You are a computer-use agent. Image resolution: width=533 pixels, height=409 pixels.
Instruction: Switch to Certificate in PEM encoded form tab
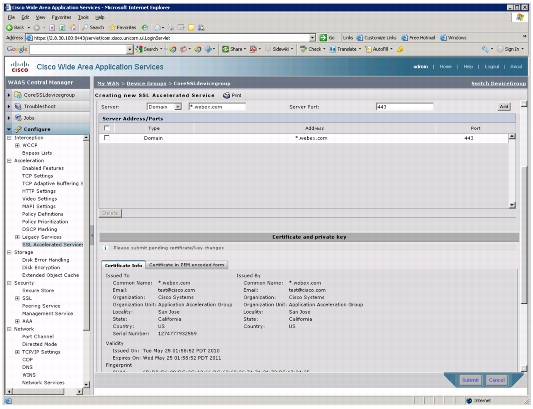click(x=187, y=265)
